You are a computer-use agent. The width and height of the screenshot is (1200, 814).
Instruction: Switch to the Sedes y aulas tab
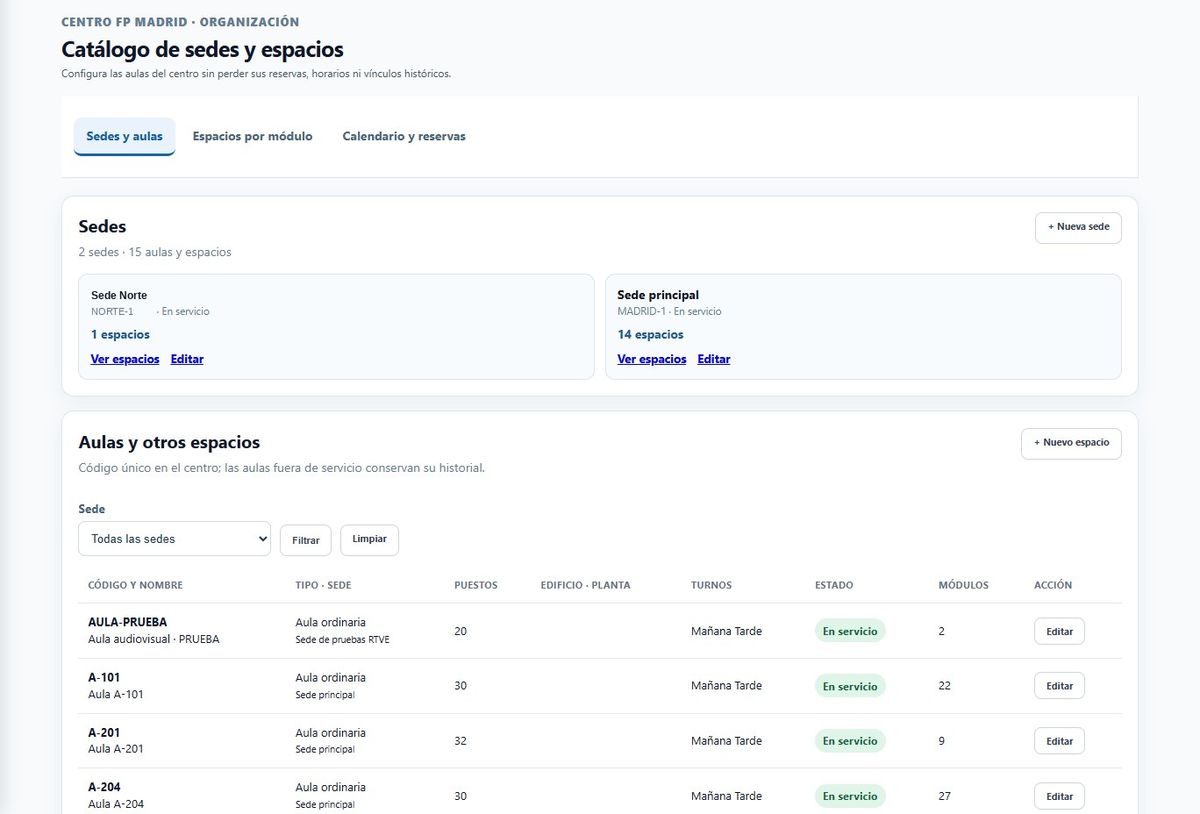click(x=124, y=137)
